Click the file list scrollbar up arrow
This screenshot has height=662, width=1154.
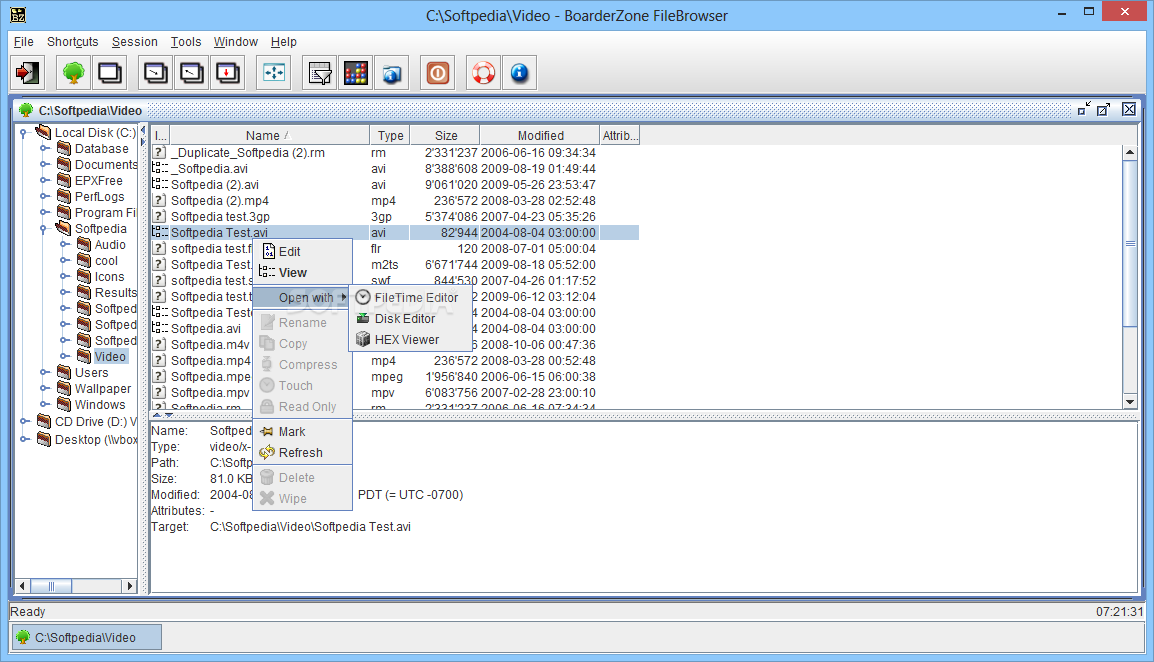pos(1130,152)
